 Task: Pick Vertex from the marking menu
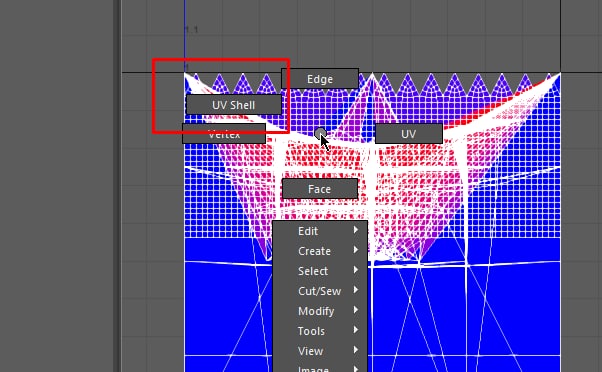pos(224,134)
